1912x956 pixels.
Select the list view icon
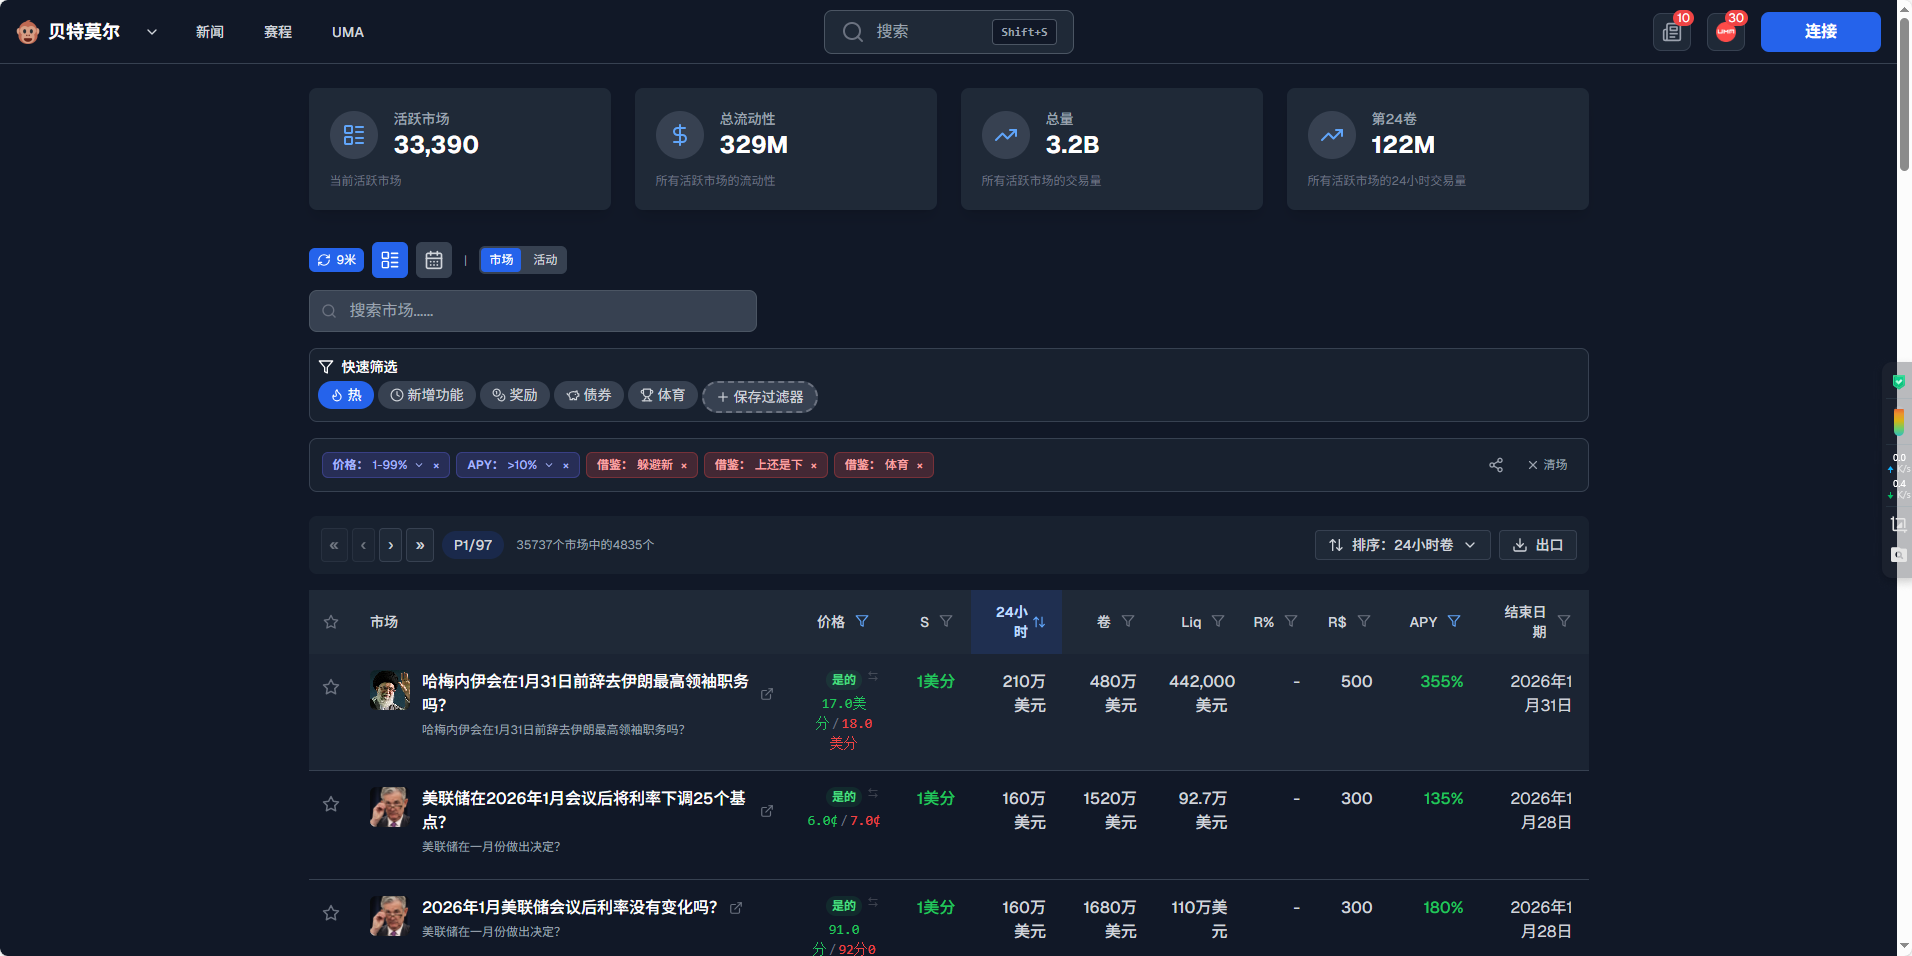[x=390, y=260]
